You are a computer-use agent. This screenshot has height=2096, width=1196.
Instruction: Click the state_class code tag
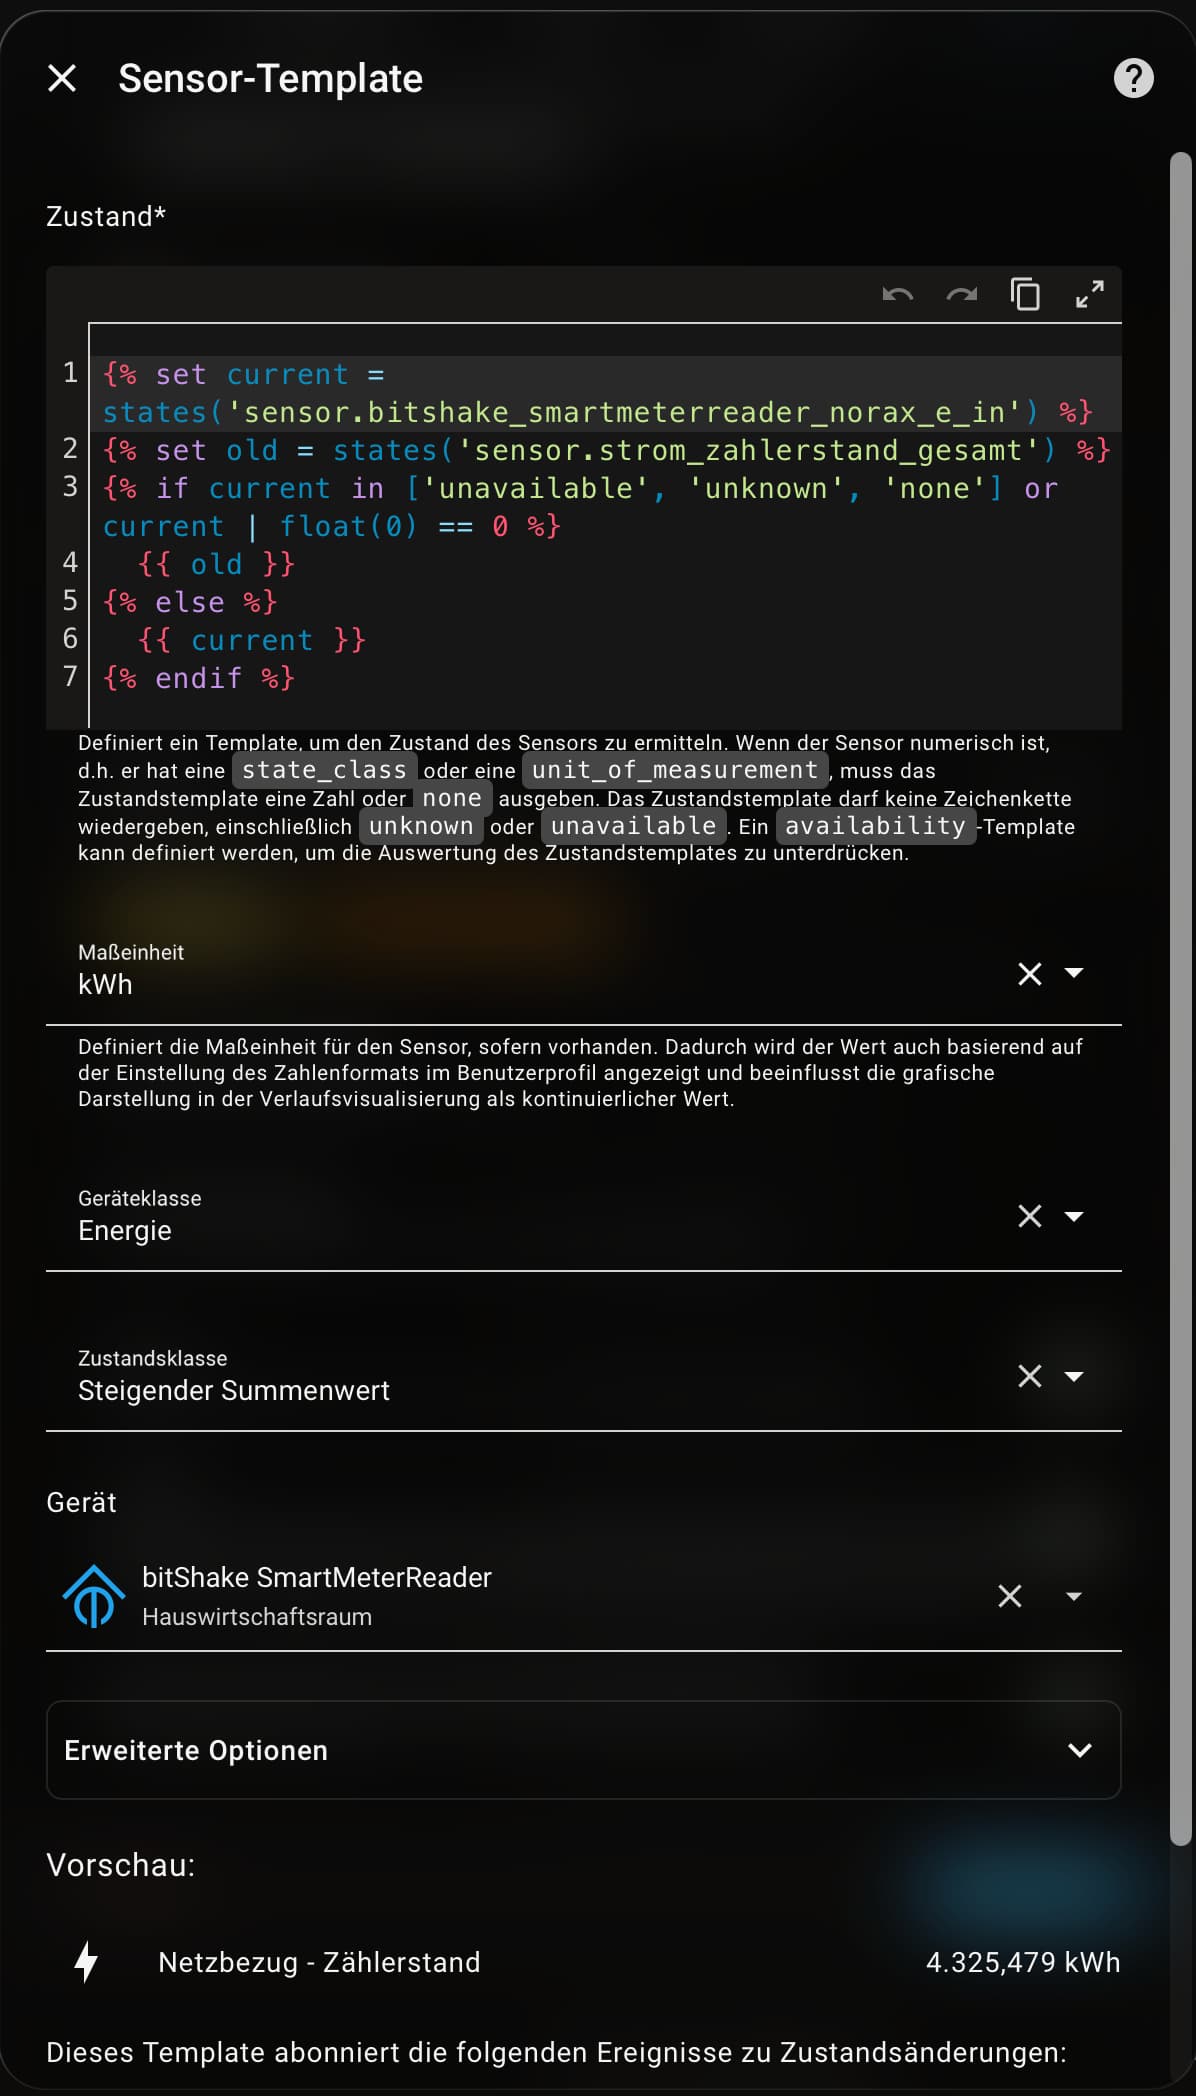coord(324,770)
